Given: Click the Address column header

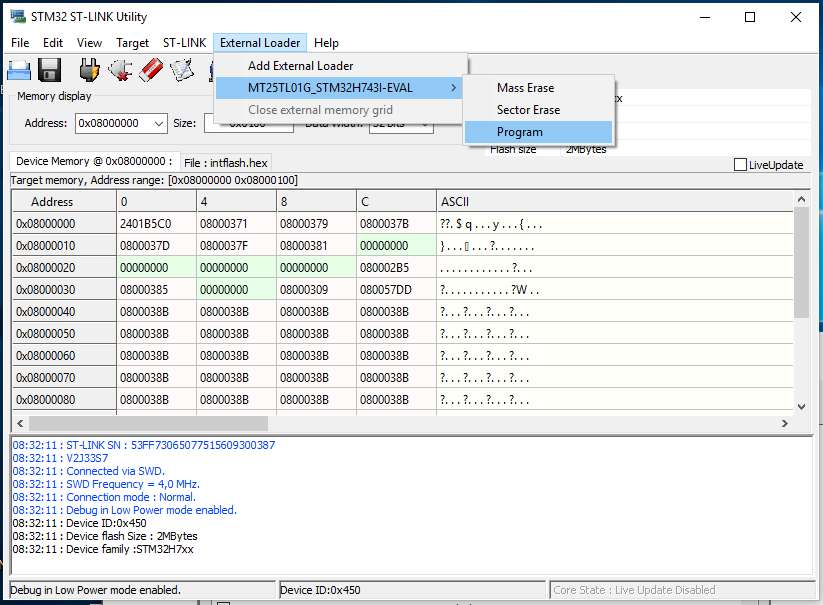Looking at the screenshot, I should (64, 201).
